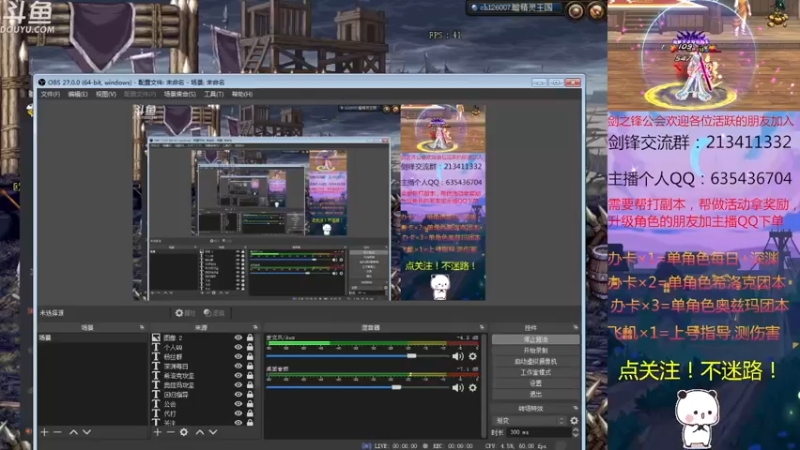Move scene up in the Scenes panel
Image resolution: width=800 pixels, height=450 pixels.
pos(73,432)
